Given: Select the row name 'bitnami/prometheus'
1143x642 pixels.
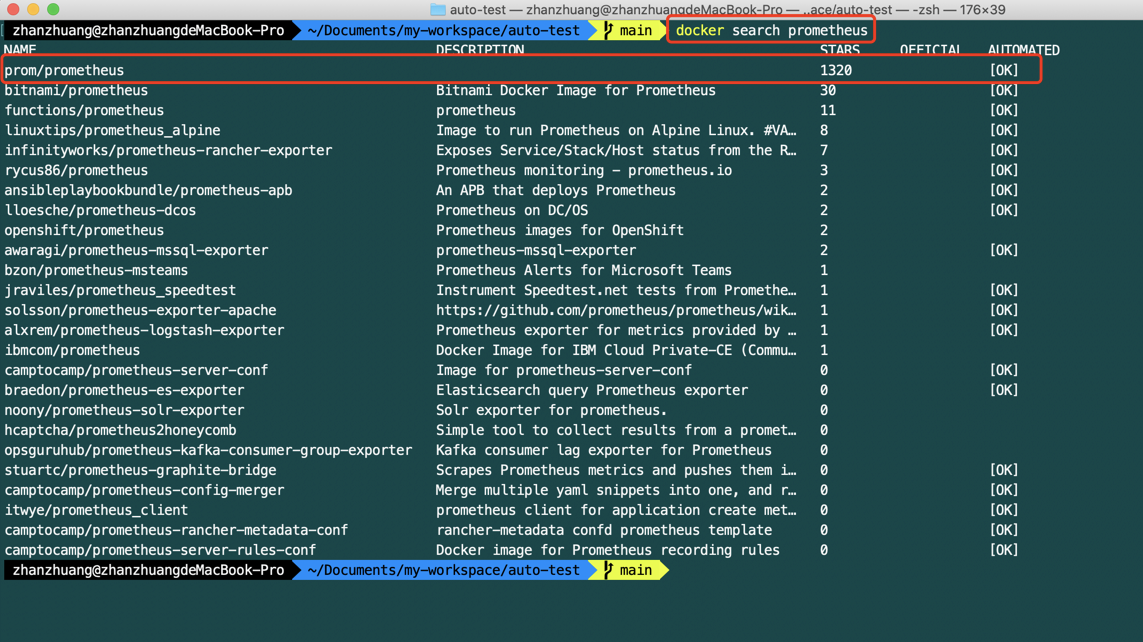Looking at the screenshot, I should tap(76, 90).
